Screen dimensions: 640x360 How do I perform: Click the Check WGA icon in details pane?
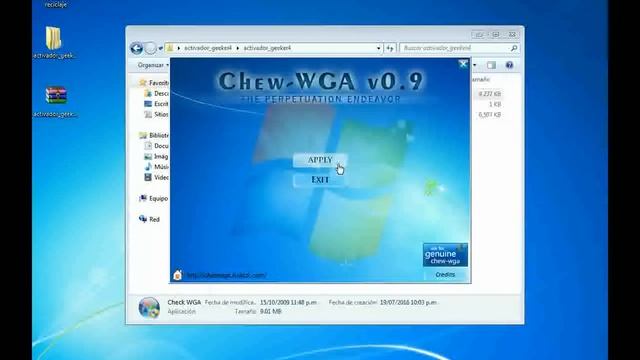coord(149,307)
